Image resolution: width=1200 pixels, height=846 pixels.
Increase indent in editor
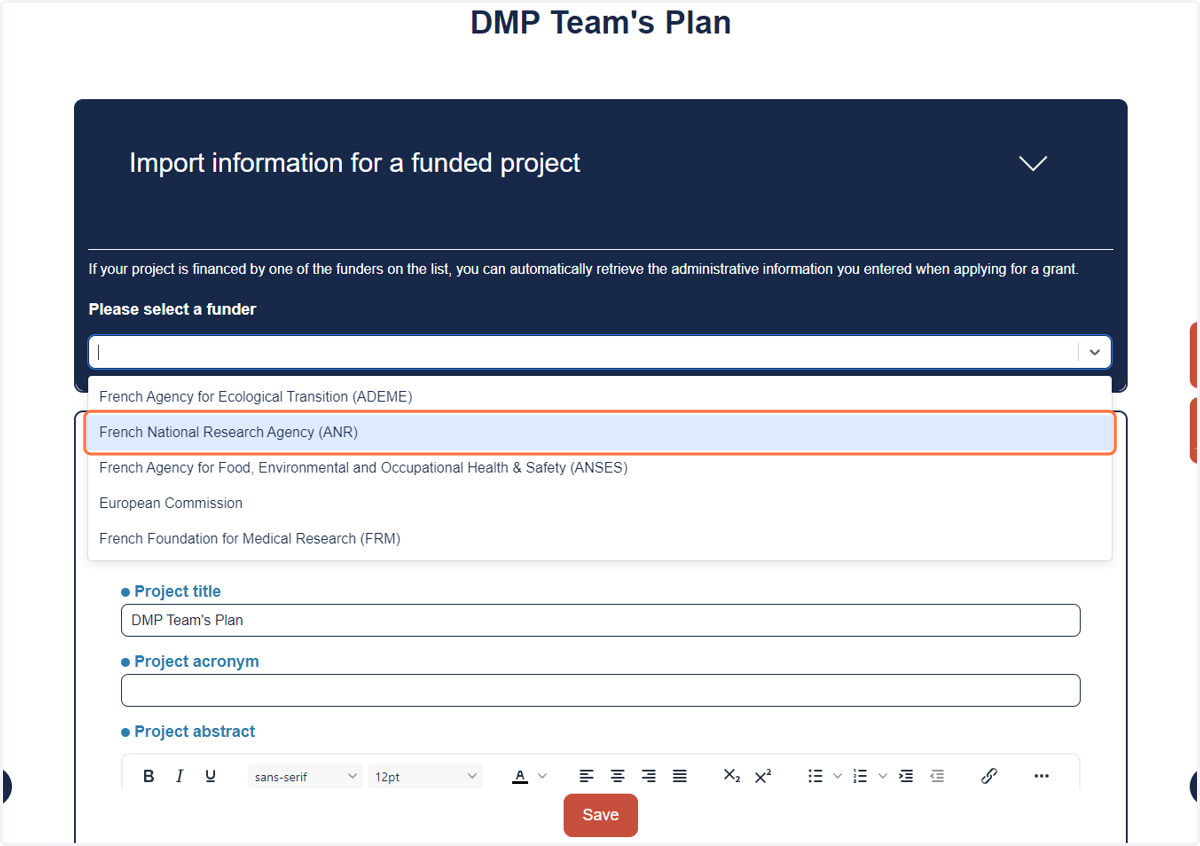(x=906, y=776)
